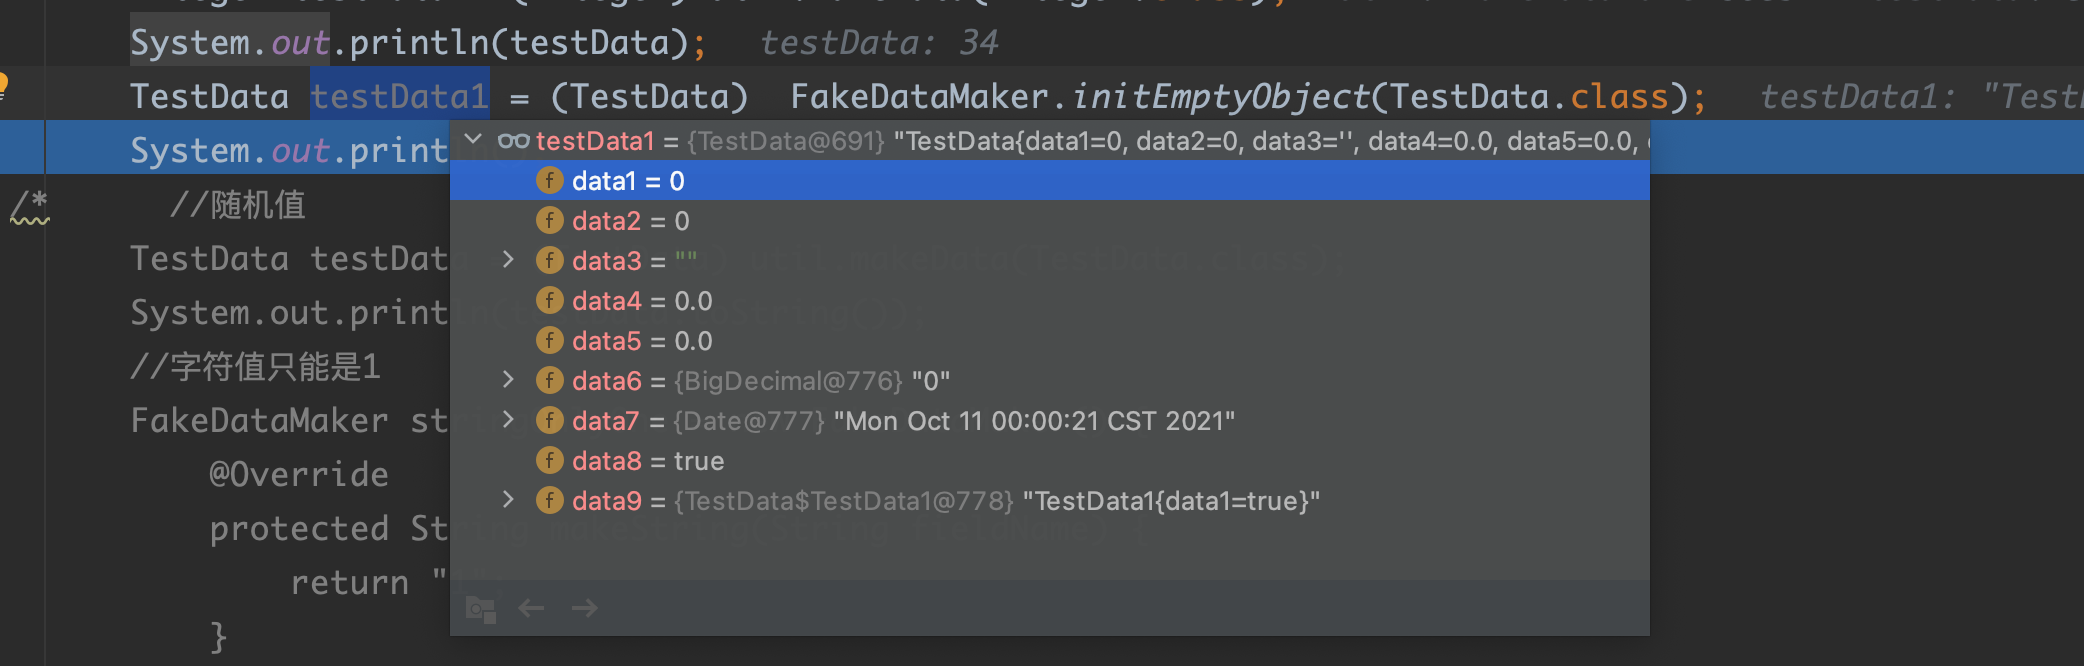The width and height of the screenshot is (2084, 666).
Task: Click the initEmptyObject method call
Action: [x=1220, y=96]
